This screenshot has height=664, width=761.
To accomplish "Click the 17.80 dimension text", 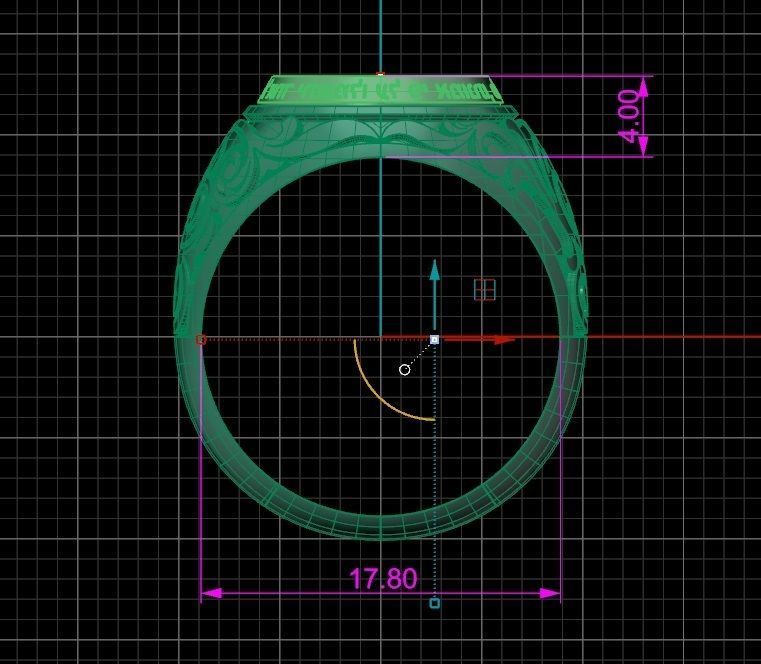I will 383,579.
